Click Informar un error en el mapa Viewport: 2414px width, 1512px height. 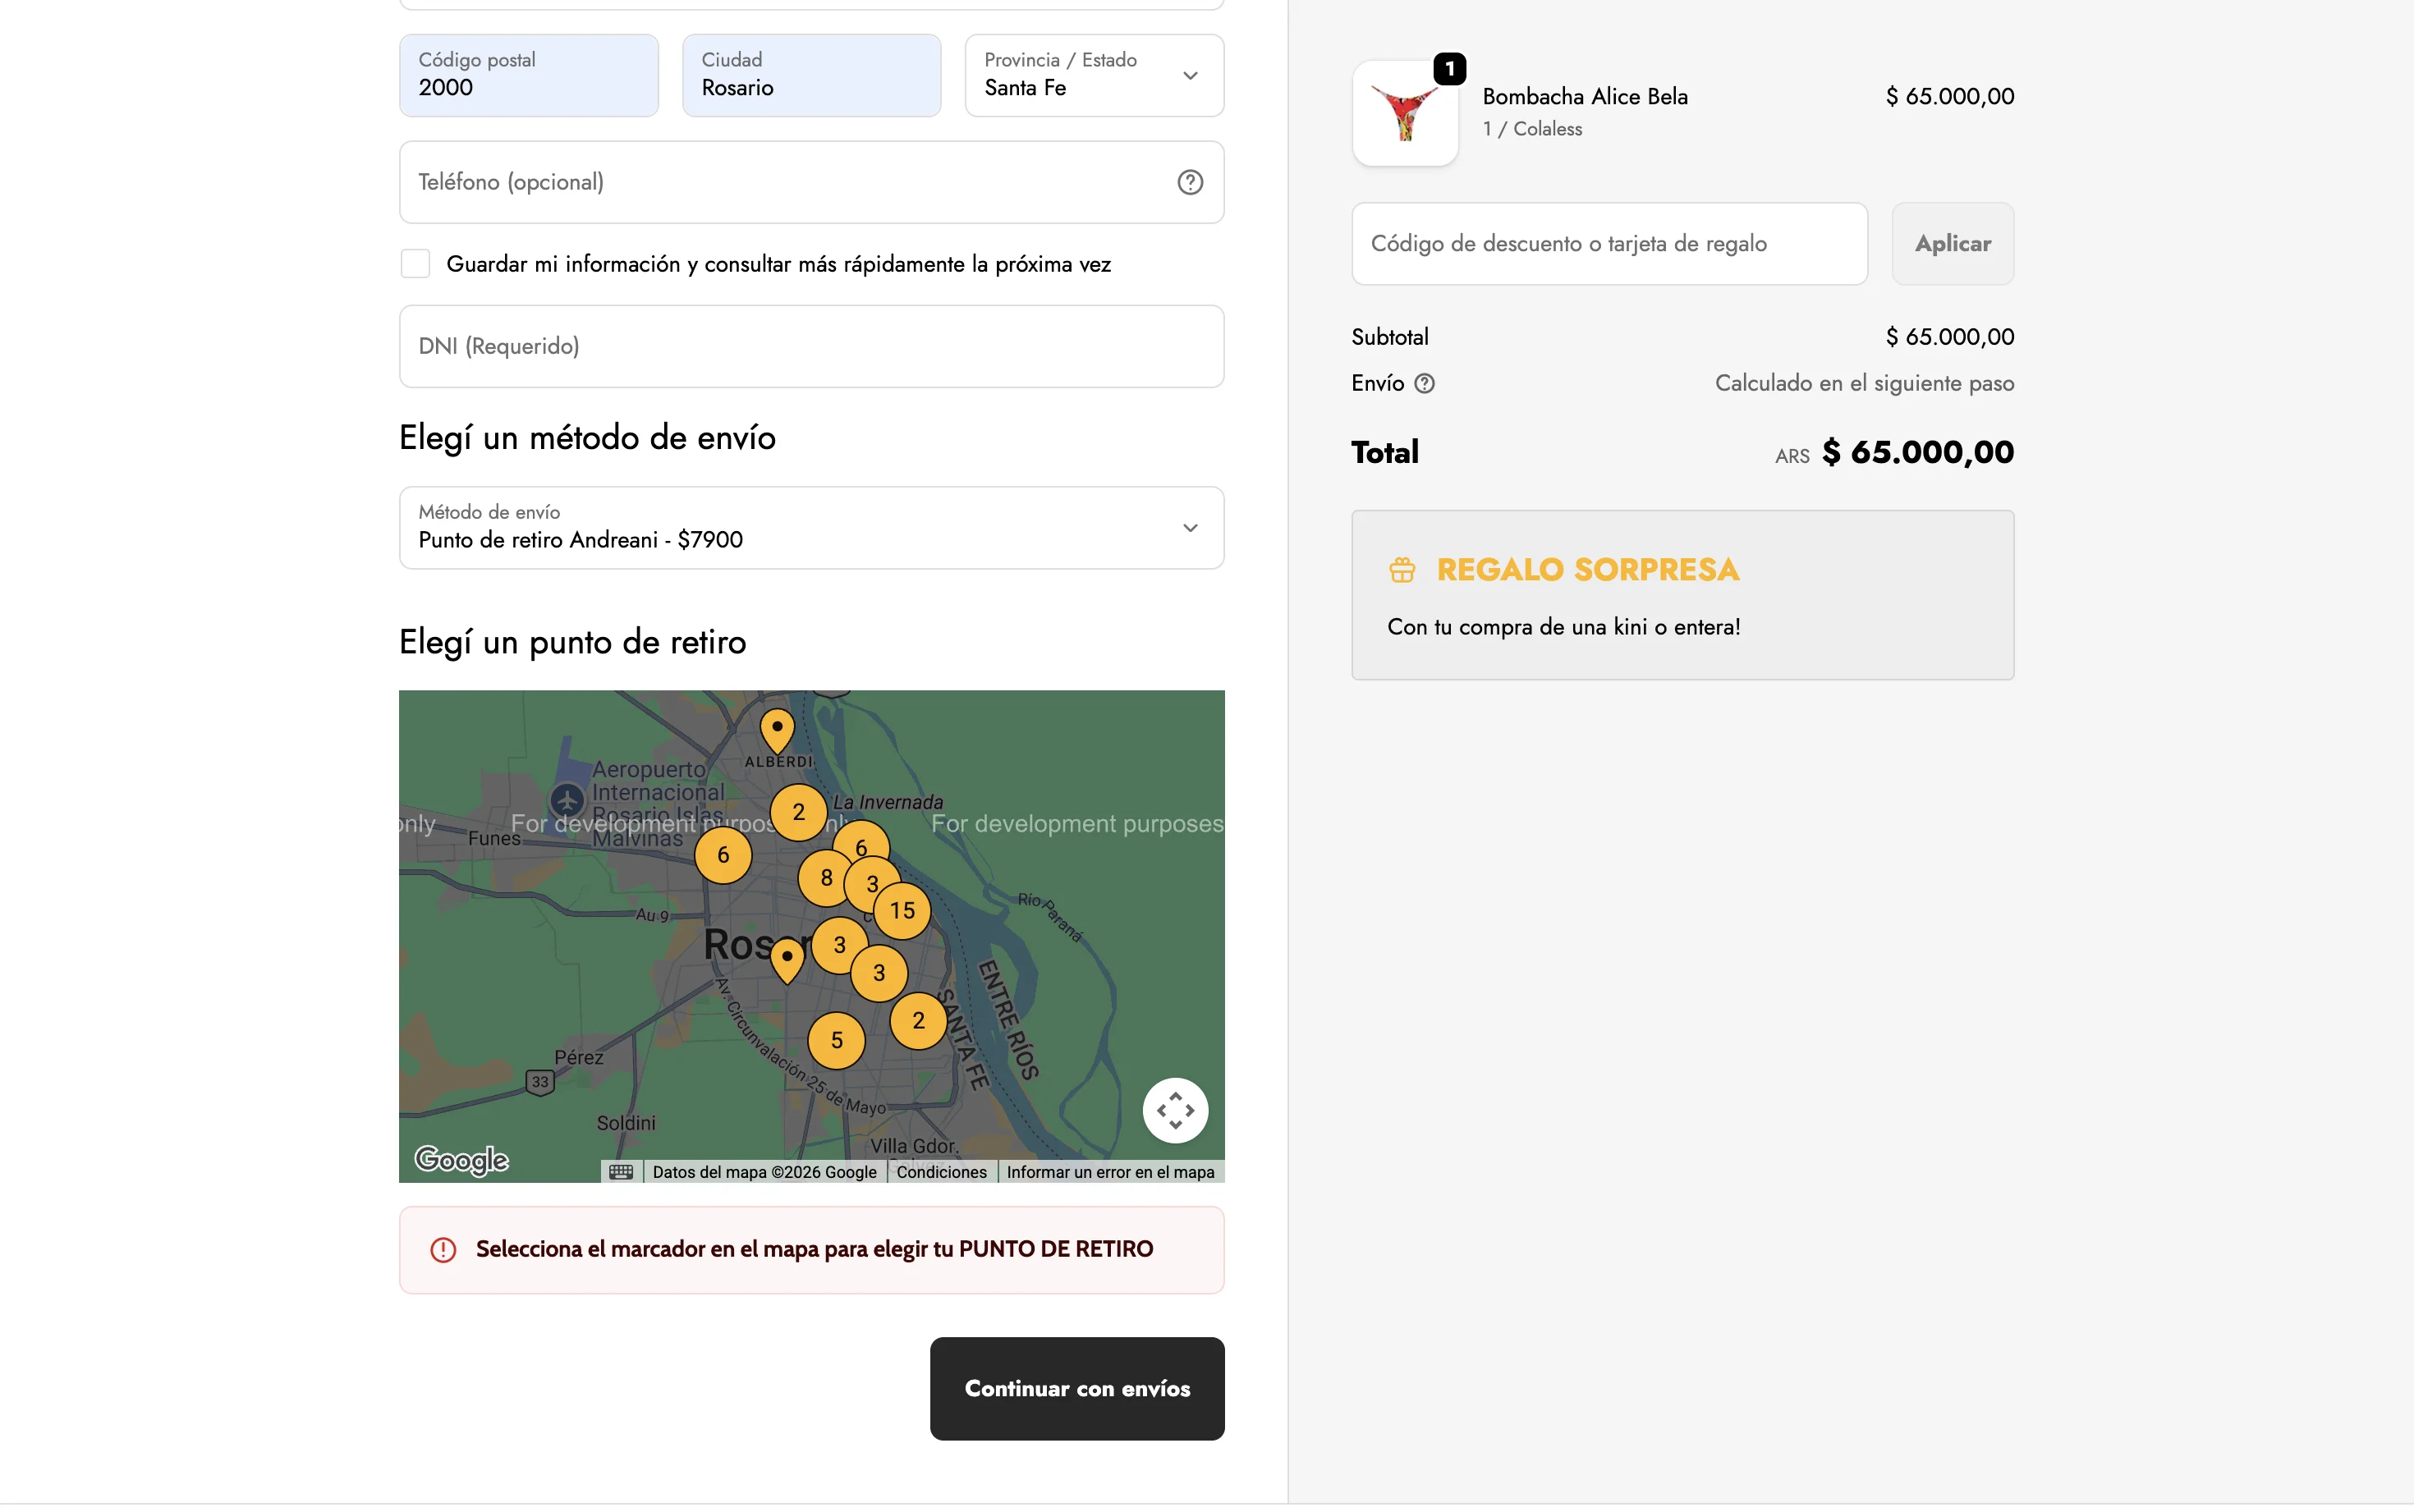[1110, 1172]
